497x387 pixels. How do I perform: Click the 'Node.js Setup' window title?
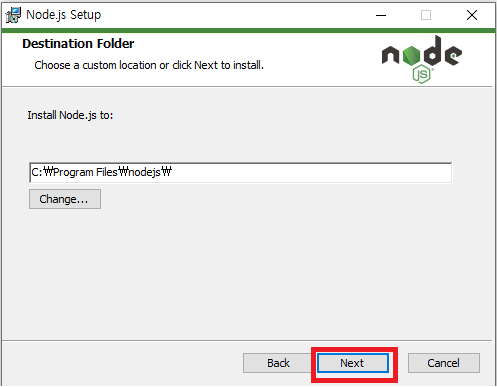pyautogui.click(x=64, y=15)
